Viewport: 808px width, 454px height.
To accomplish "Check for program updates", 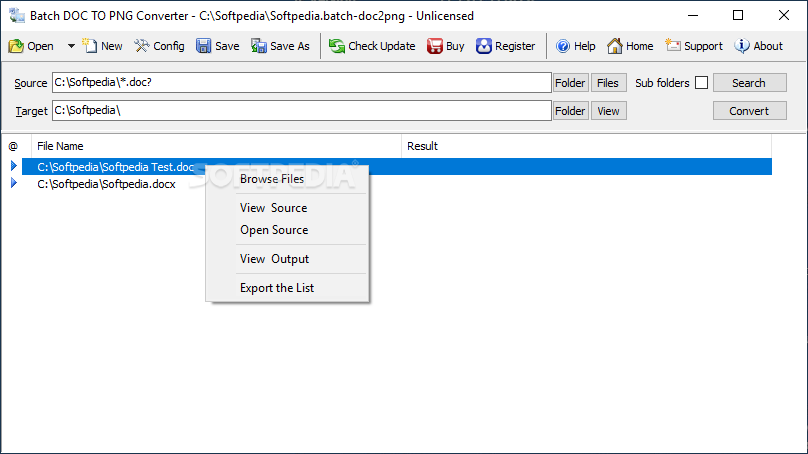I will pos(372,46).
